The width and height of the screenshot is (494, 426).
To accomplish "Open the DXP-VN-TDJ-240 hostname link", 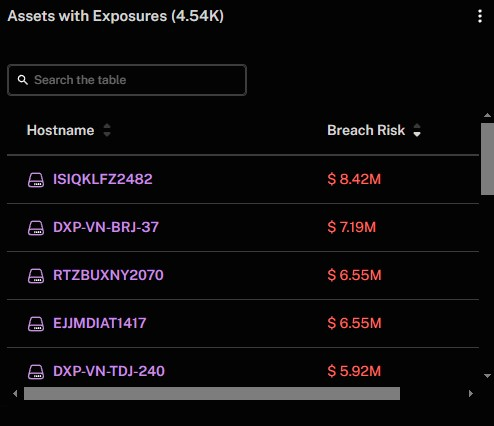I will point(109,371).
